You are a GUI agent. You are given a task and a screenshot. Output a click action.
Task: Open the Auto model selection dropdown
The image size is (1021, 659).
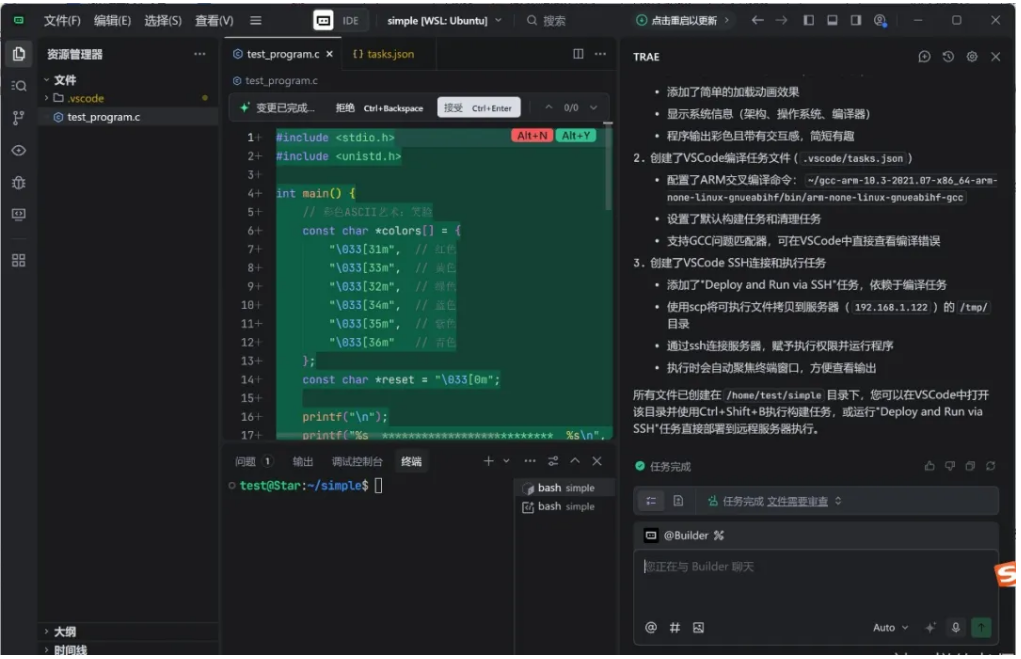point(890,627)
